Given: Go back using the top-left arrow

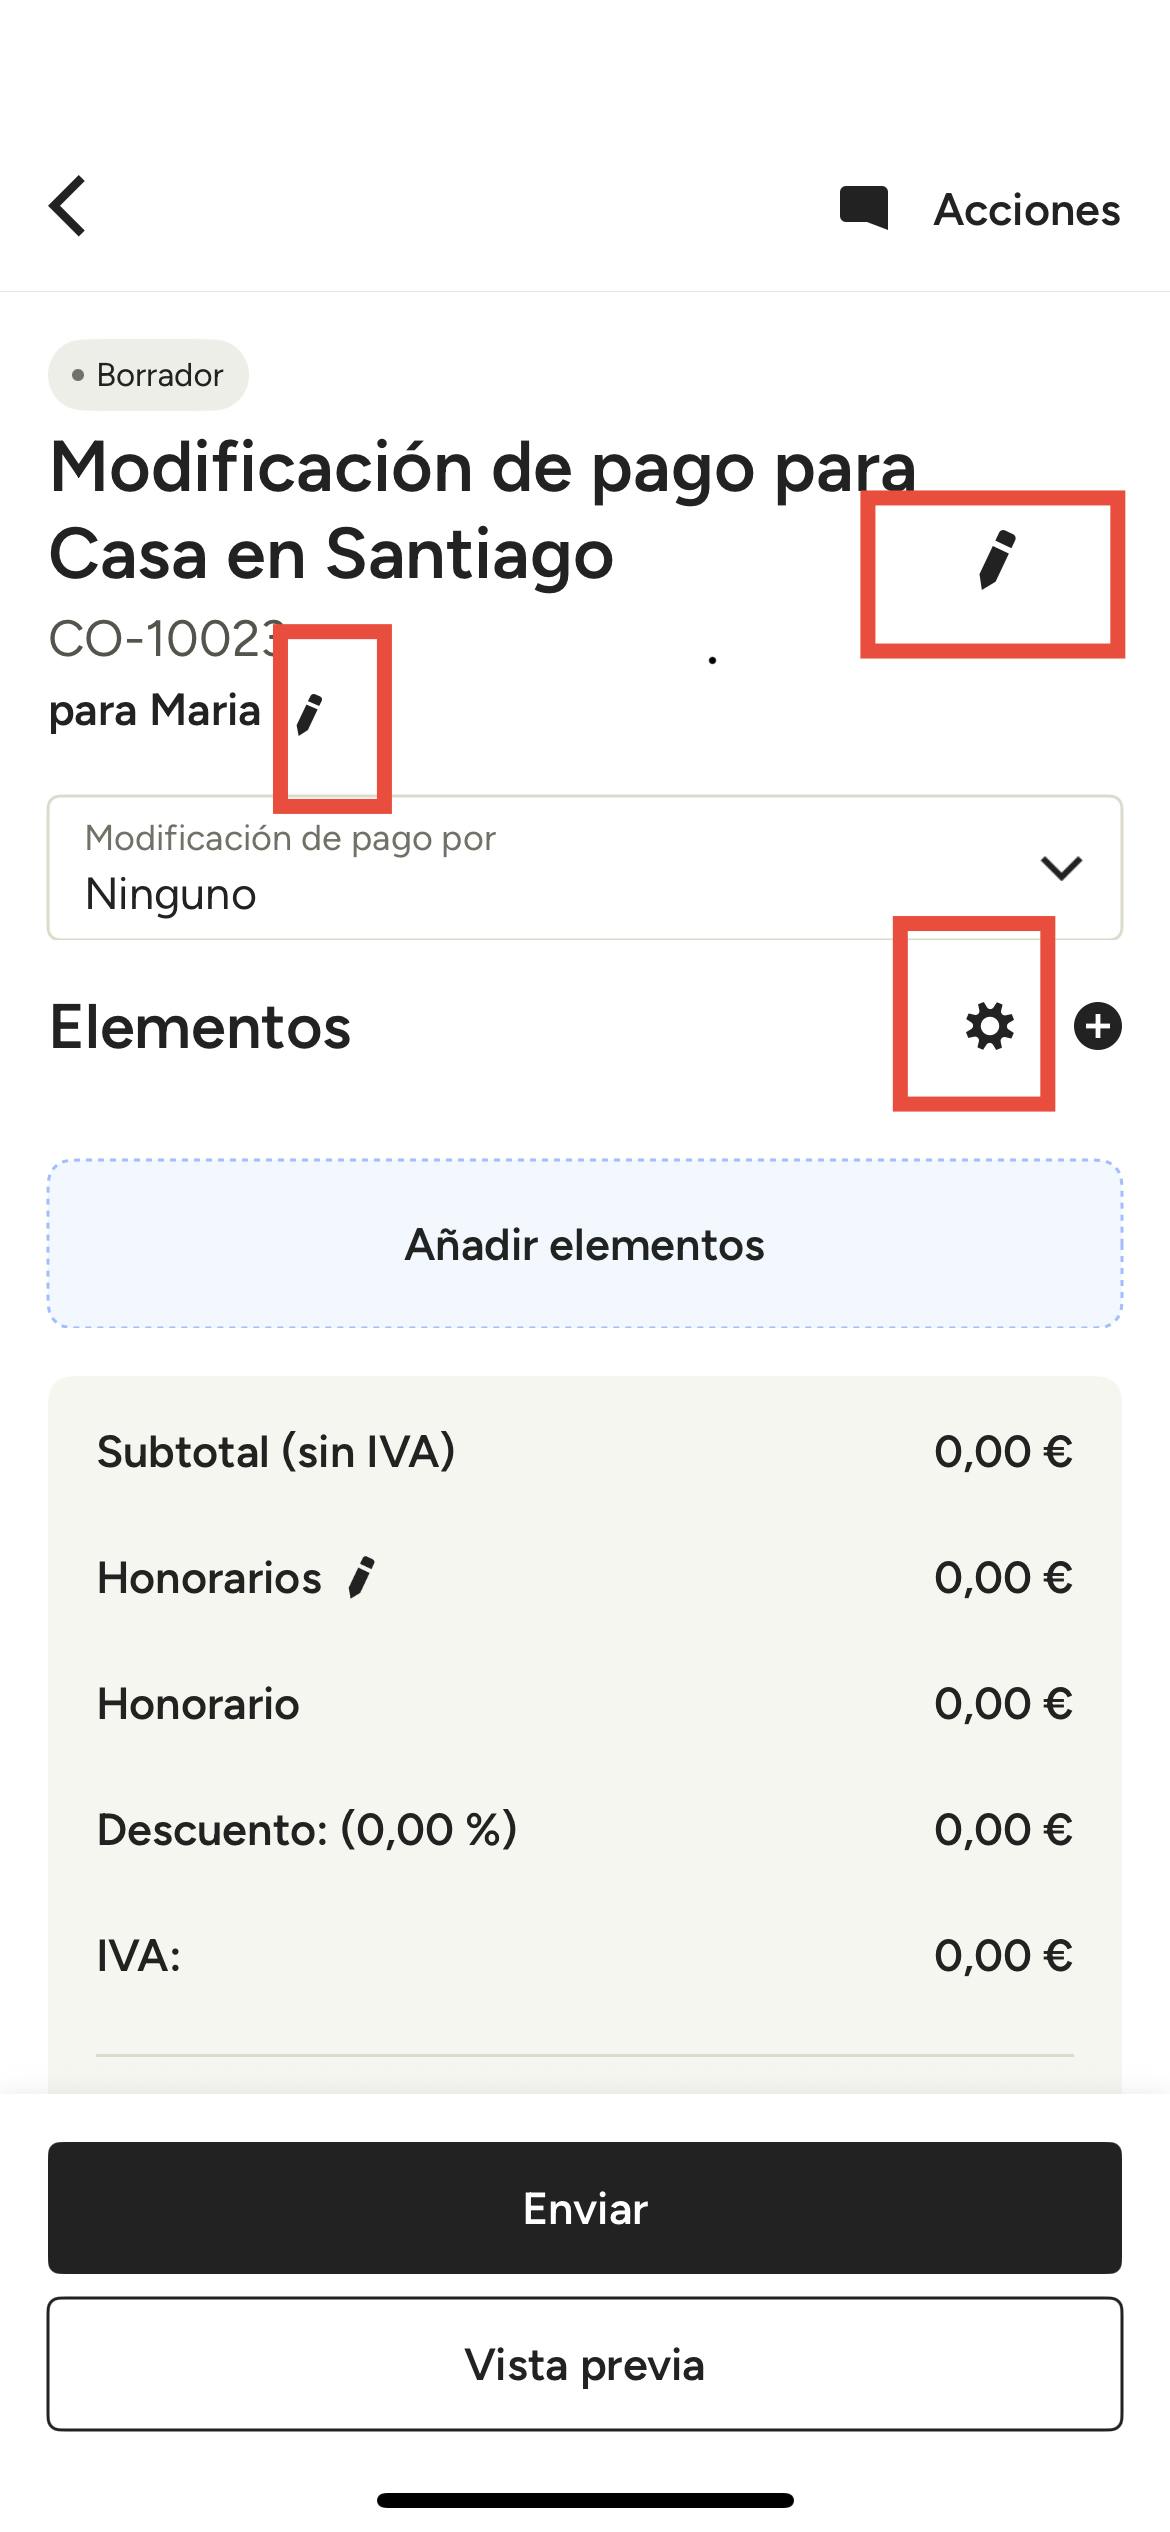Looking at the screenshot, I should (x=68, y=207).
